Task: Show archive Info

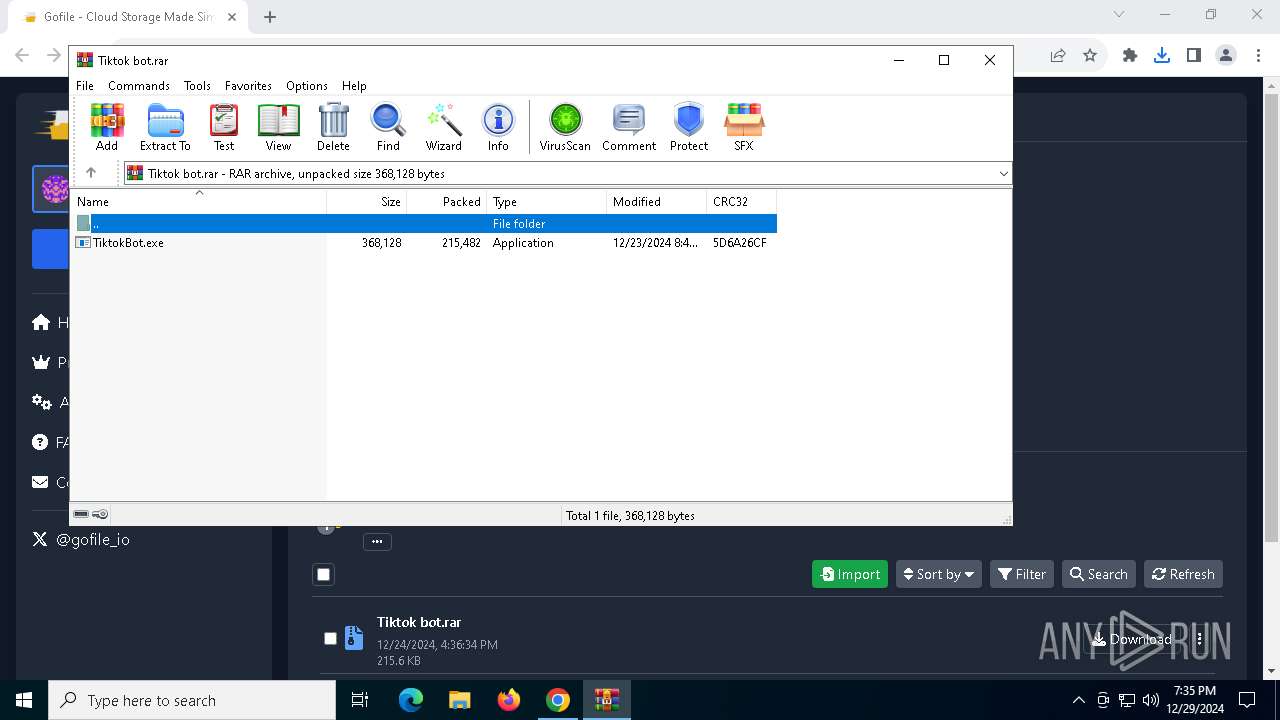Action: coord(498,127)
